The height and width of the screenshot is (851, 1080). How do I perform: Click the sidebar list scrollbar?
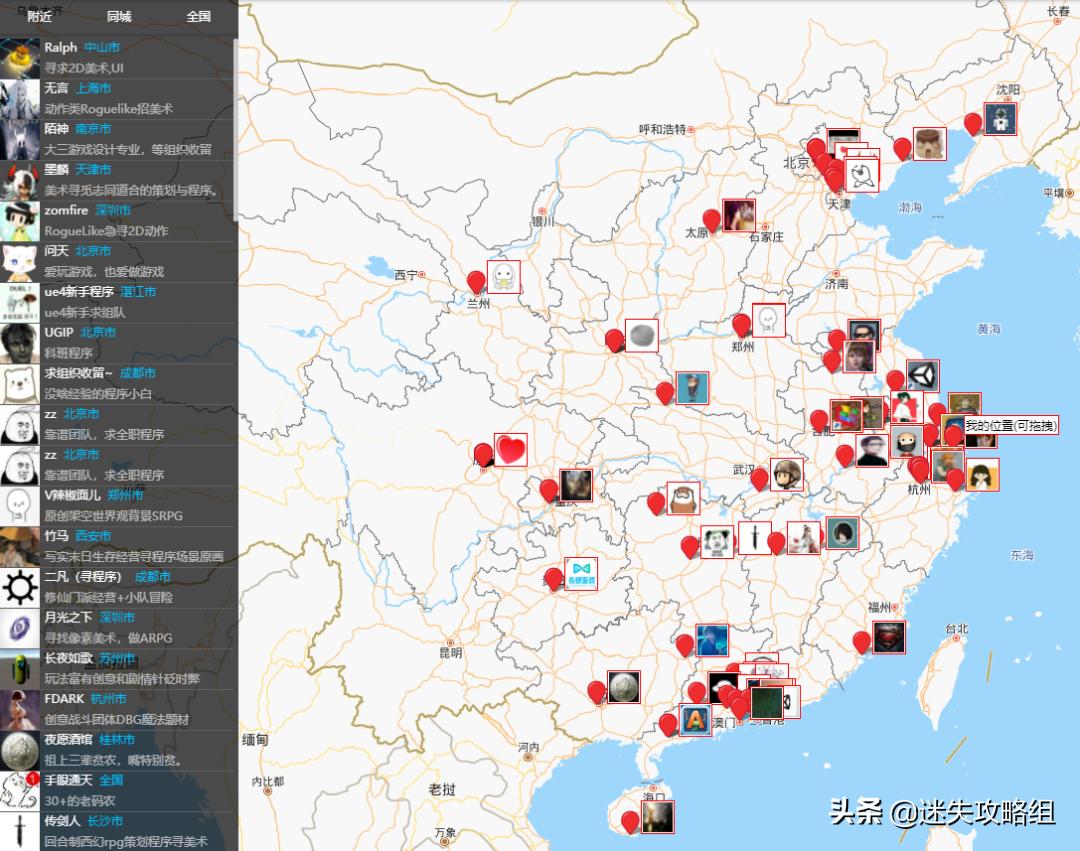click(x=236, y=128)
